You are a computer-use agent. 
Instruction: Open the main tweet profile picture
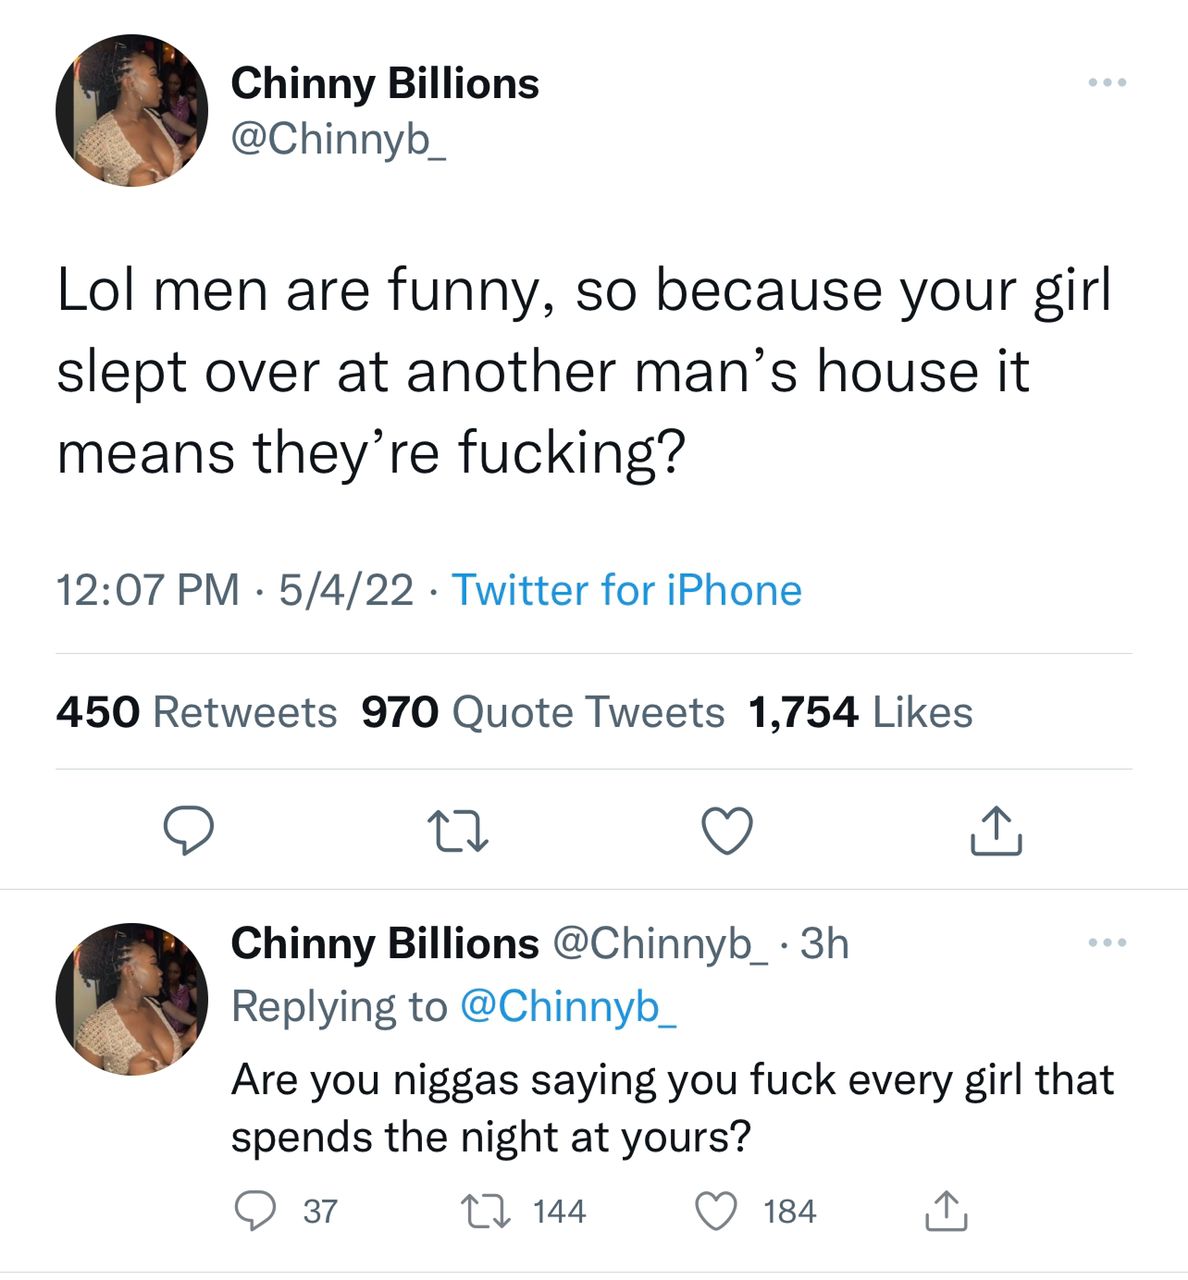pyautogui.click(x=132, y=110)
